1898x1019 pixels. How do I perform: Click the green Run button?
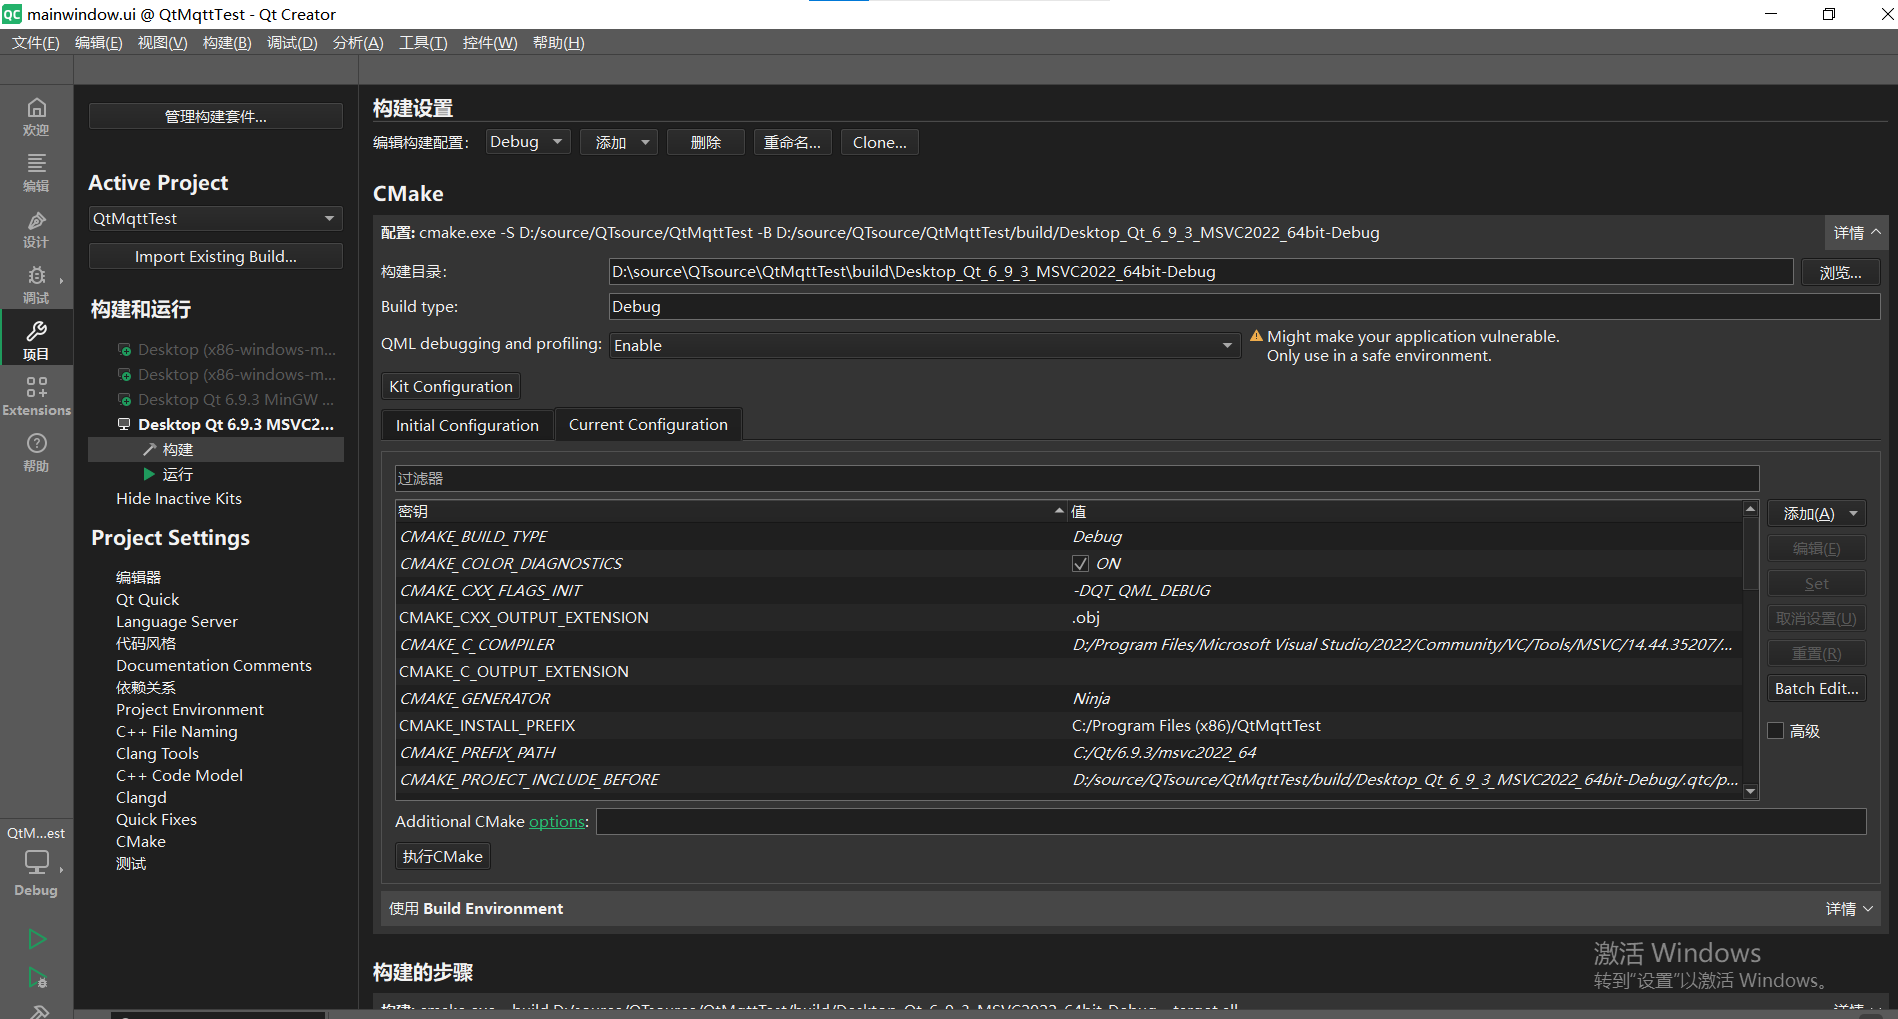pos(37,938)
